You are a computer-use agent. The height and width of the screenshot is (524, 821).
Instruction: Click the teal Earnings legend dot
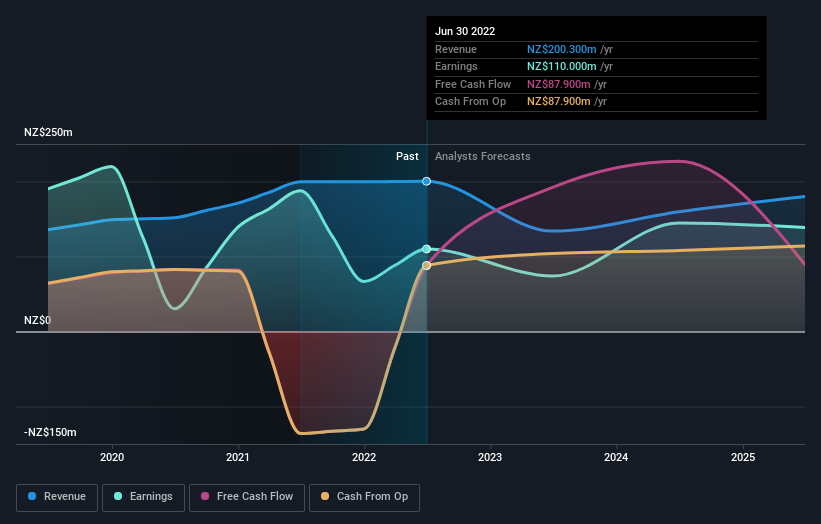[x=118, y=496]
